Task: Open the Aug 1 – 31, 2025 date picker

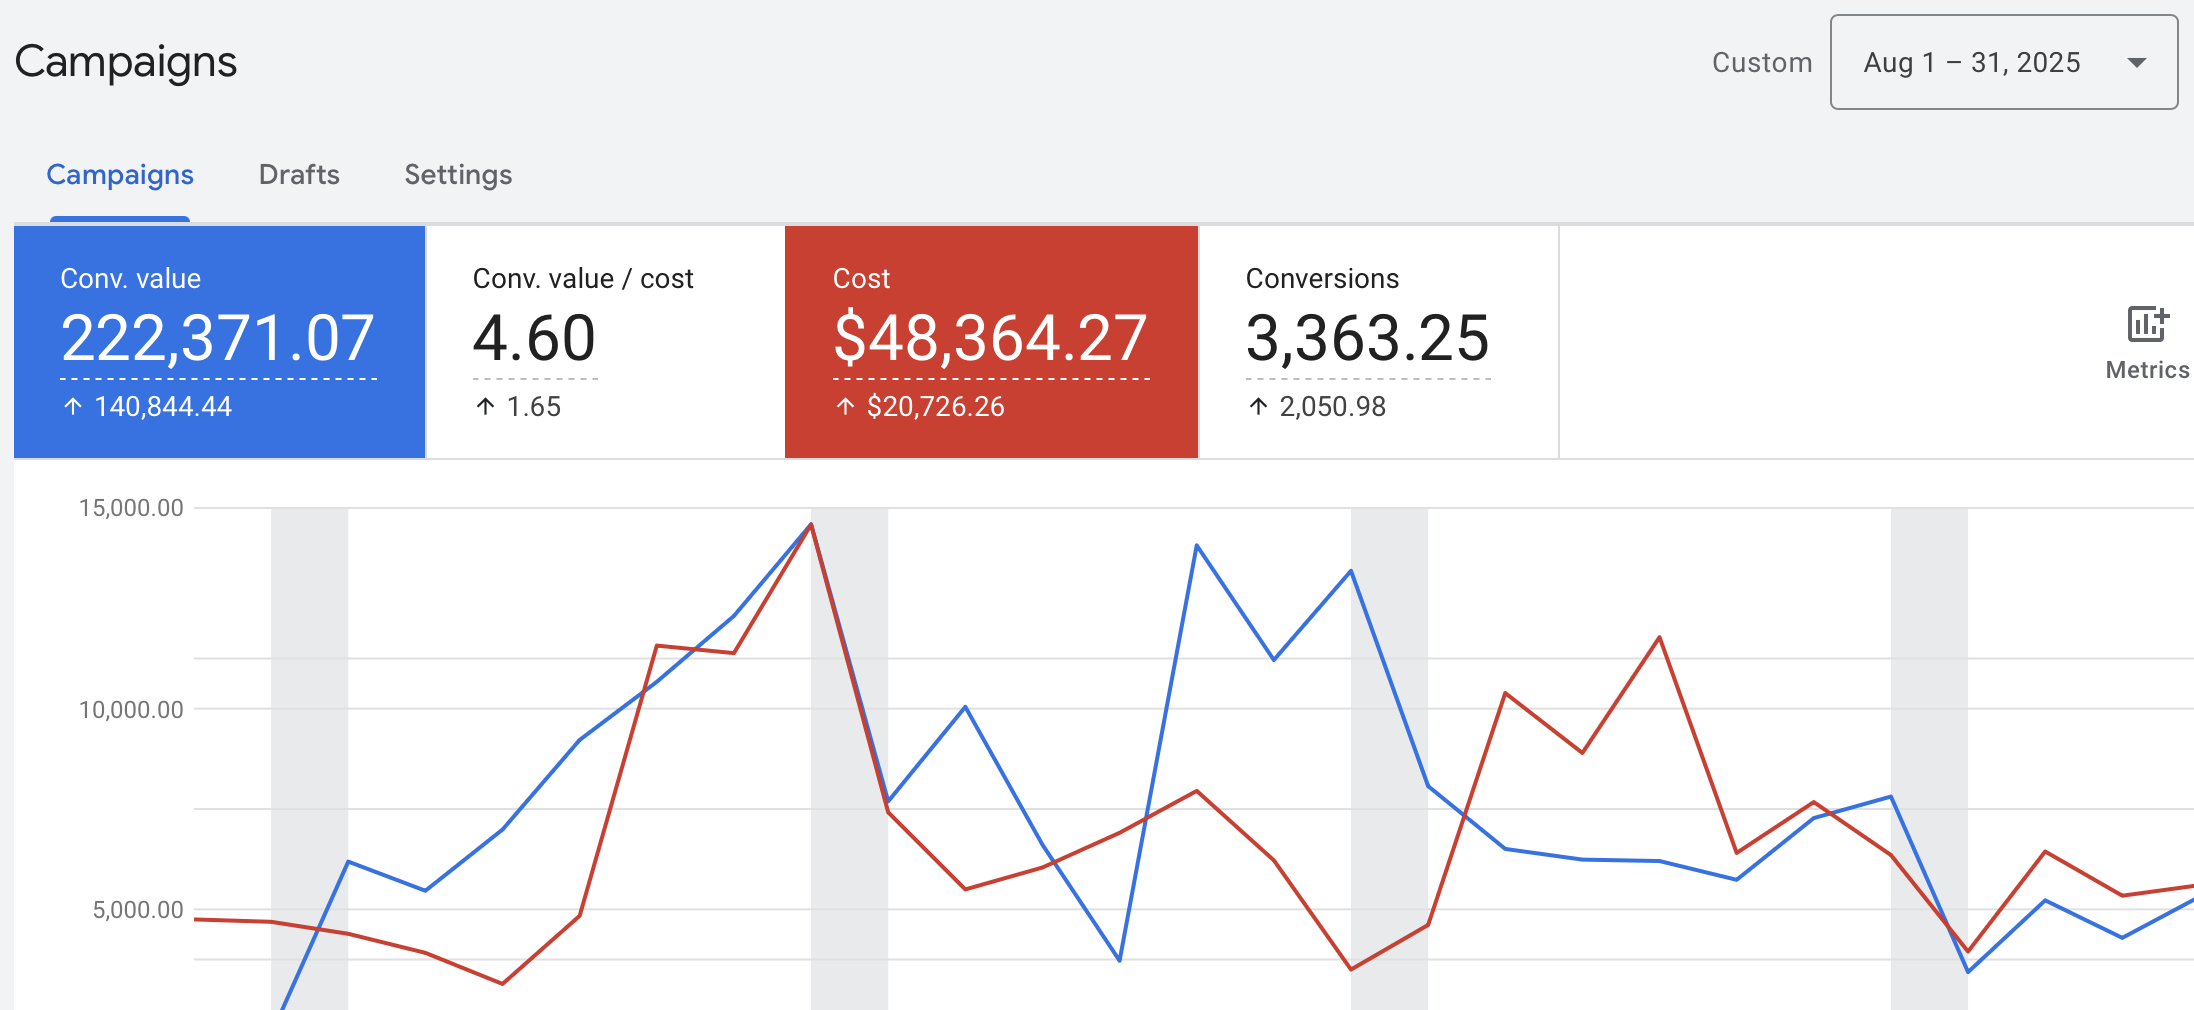Action: pyautogui.click(x=1971, y=63)
